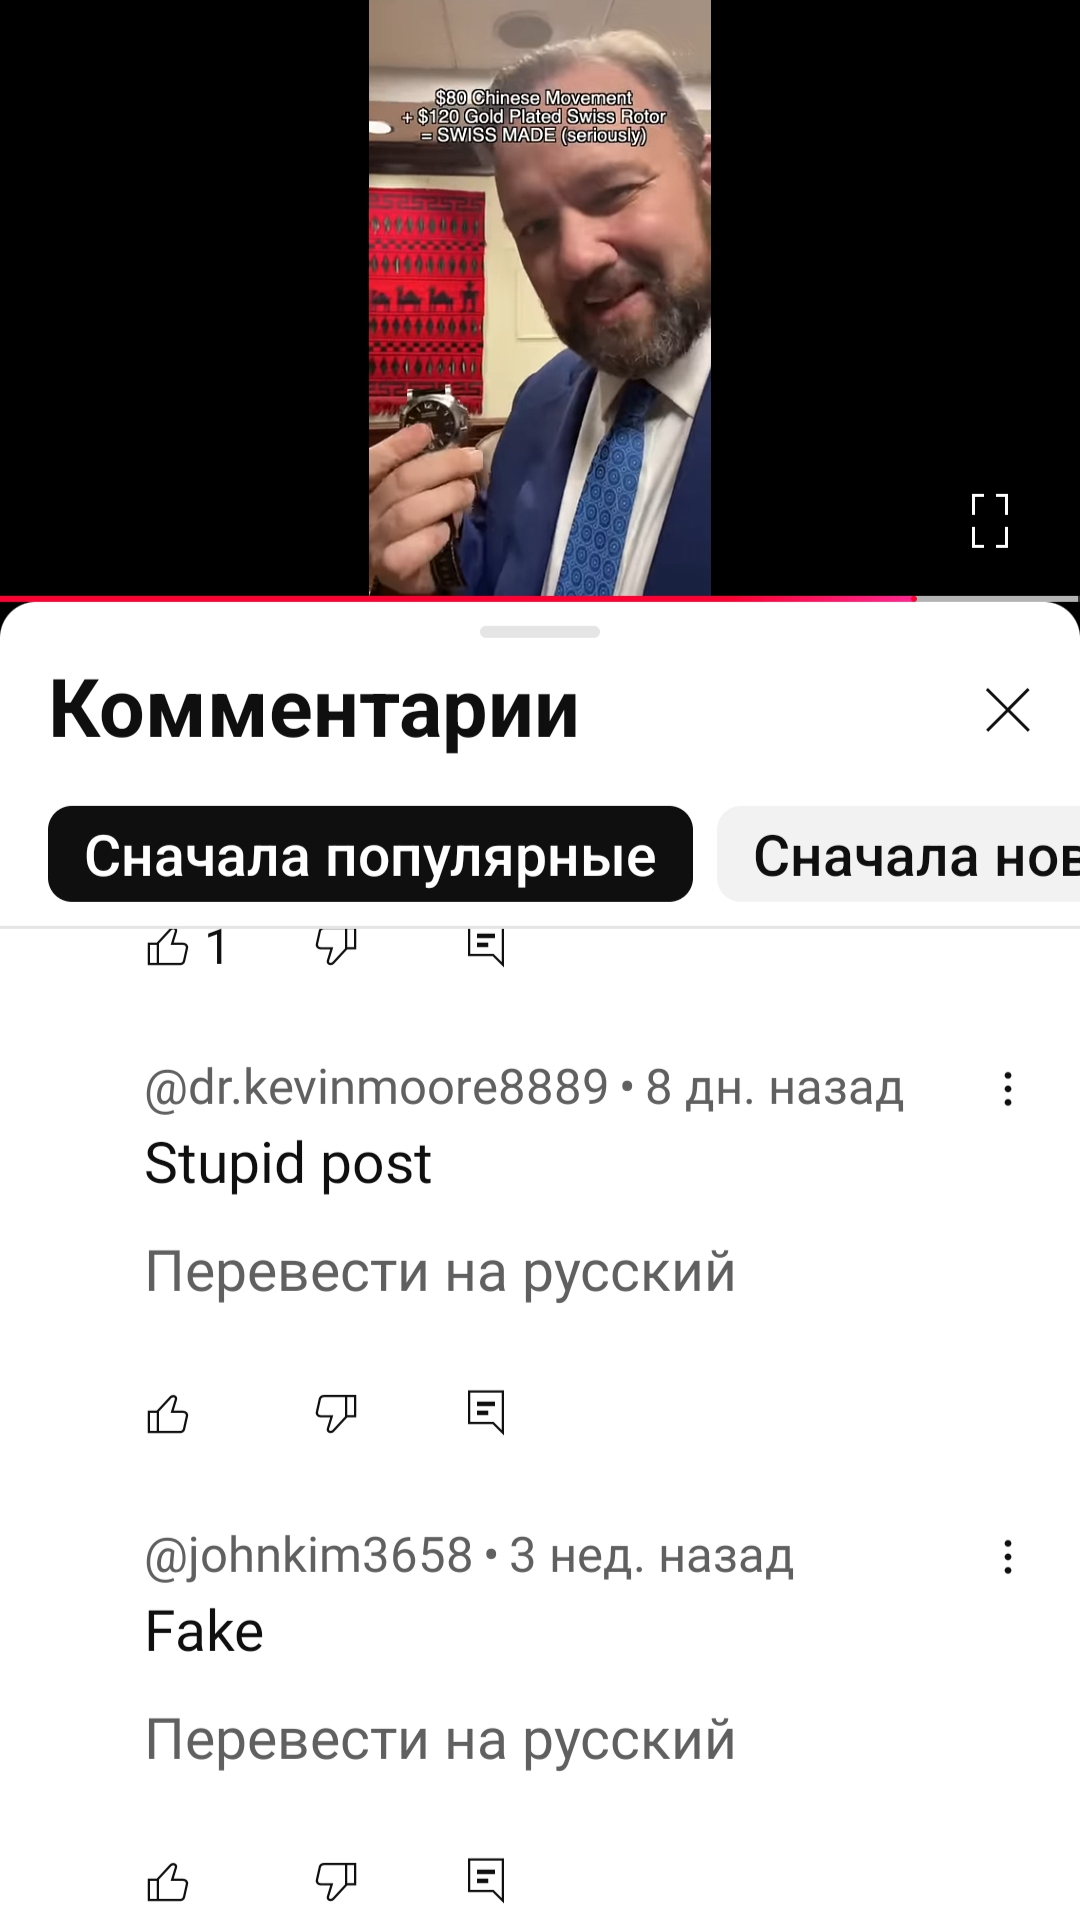1080x1926 pixels.
Task: Reply to the "Fake" comment
Action: pos(486,1881)
